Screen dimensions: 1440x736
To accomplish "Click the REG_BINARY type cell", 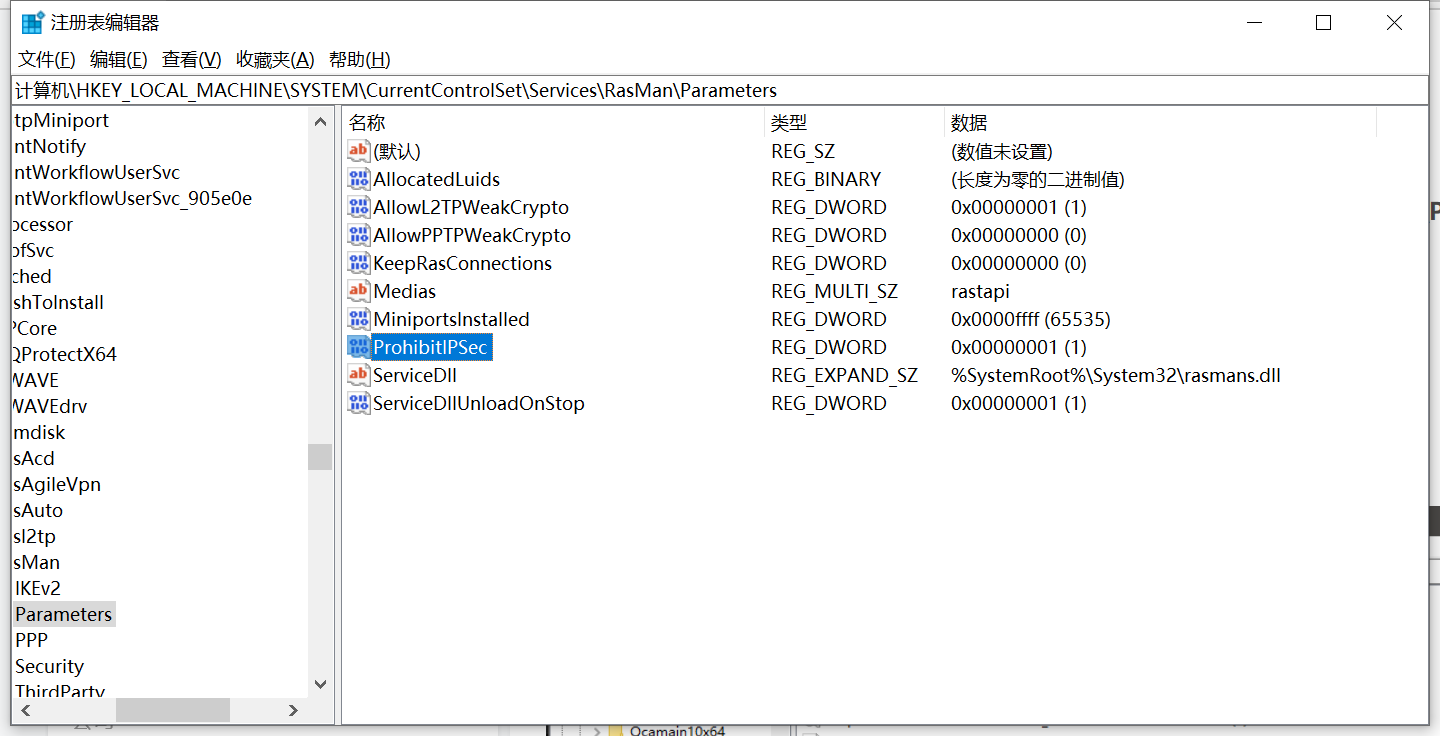I will pyautogui.click(x=826, y=179).
